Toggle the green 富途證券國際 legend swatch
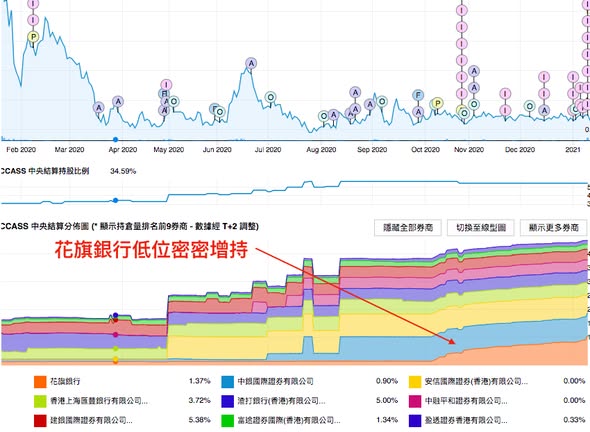The image size is (590, 432). tap(228, 421)
